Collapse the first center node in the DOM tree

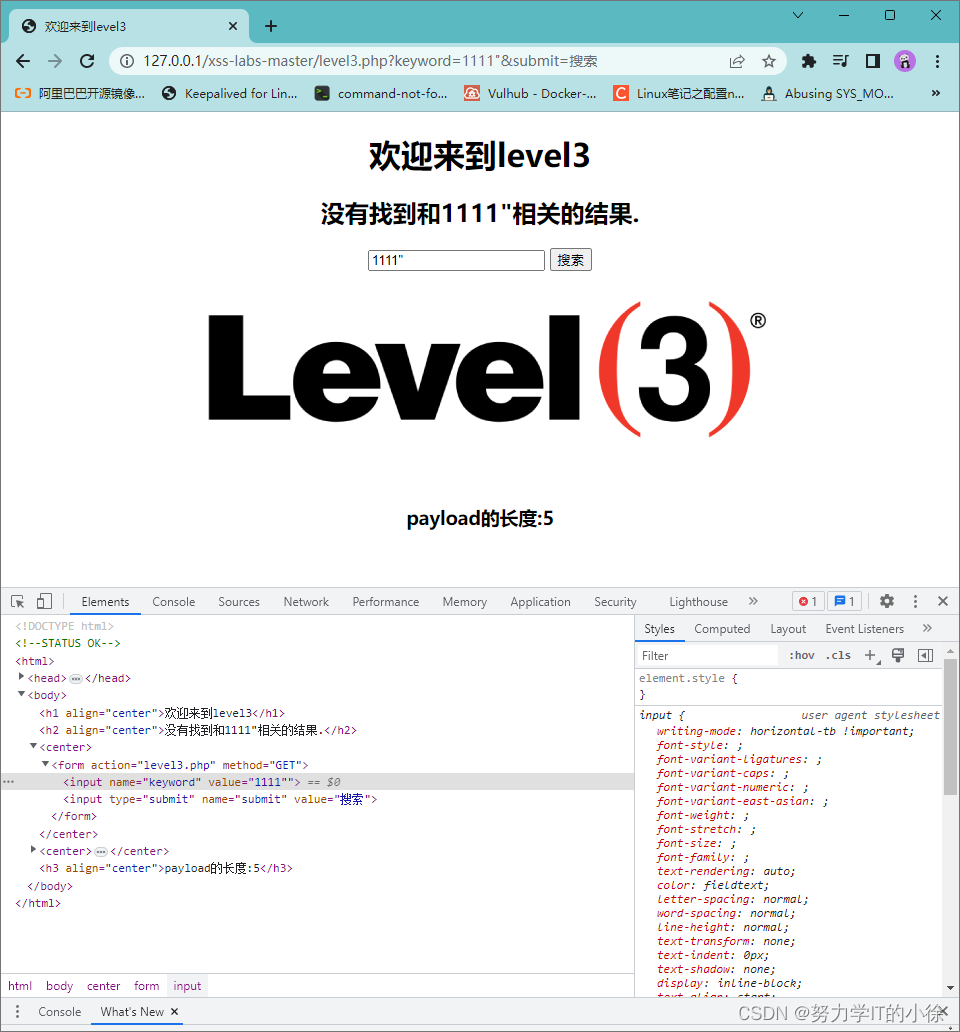click(x=33, y=746)
